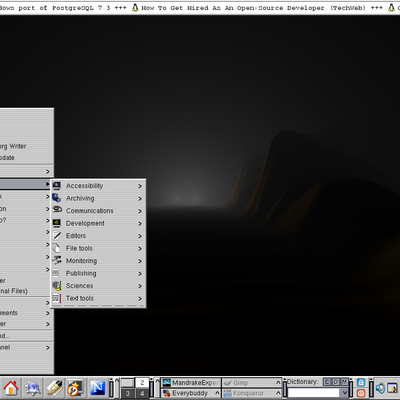This screenshot has height=400, width=400.
Task: Click the Dictionary applet 'D' button
Action: (336, 382)
